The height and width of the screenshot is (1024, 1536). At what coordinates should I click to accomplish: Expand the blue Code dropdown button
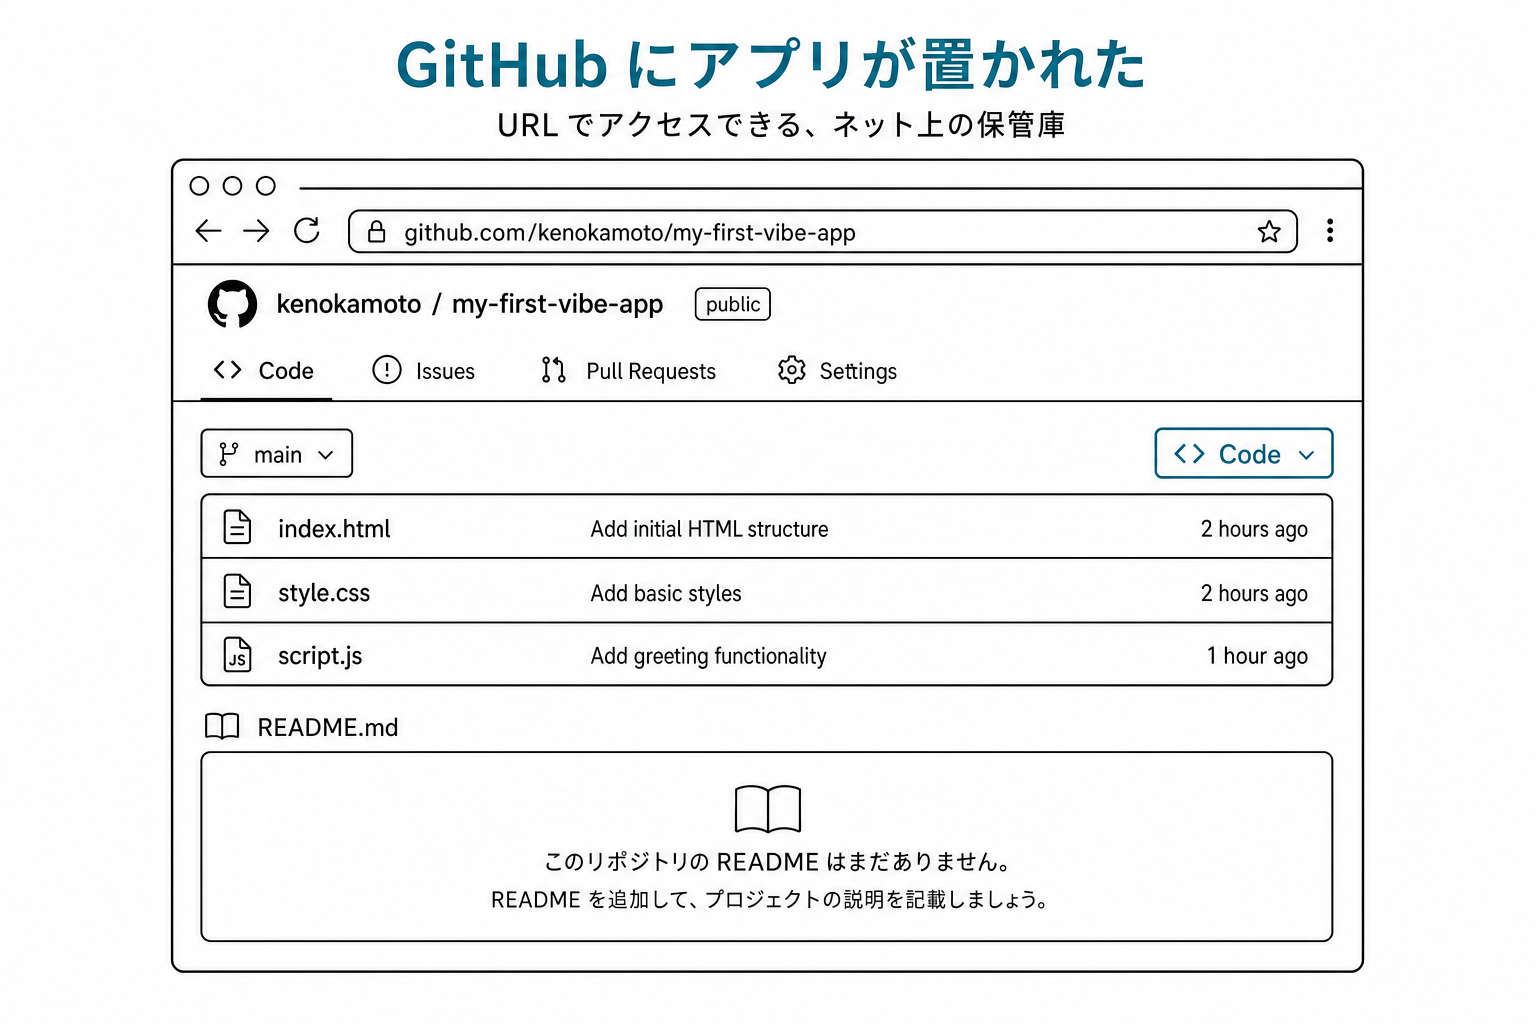1244,454
